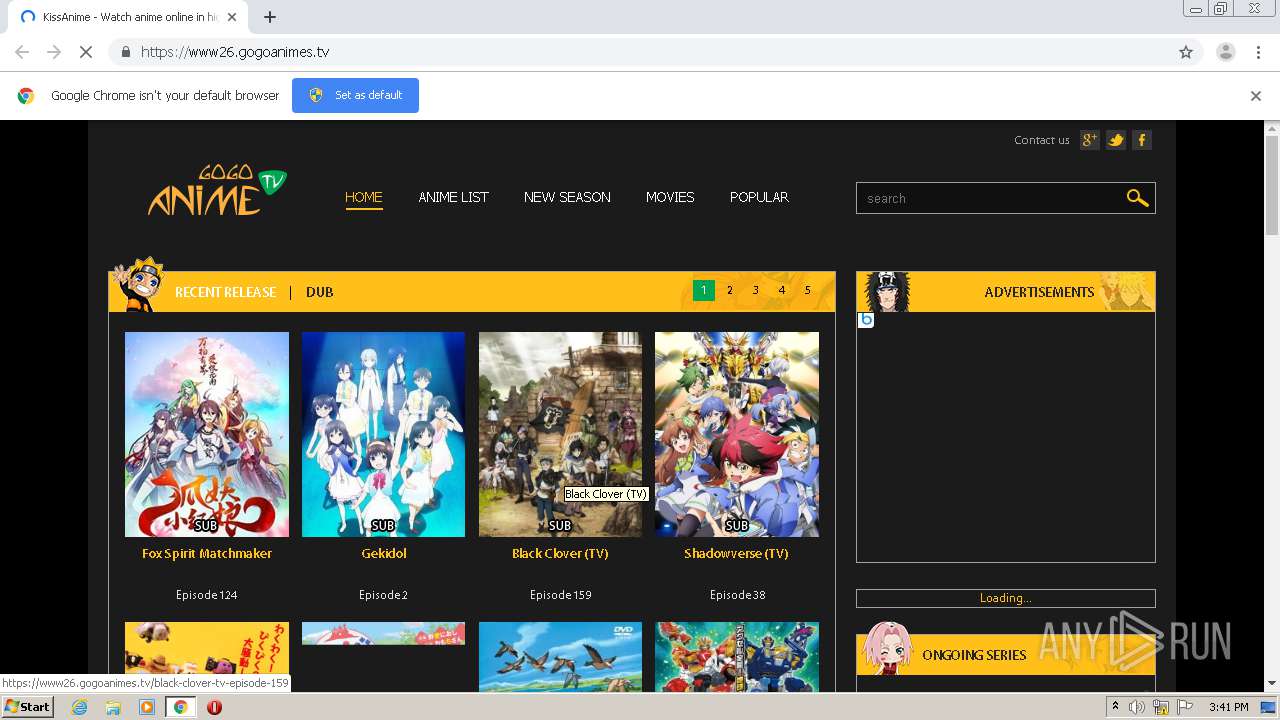Open the Twitter social icon
Screen dimensions: 1280x720
click(1116, 140)
